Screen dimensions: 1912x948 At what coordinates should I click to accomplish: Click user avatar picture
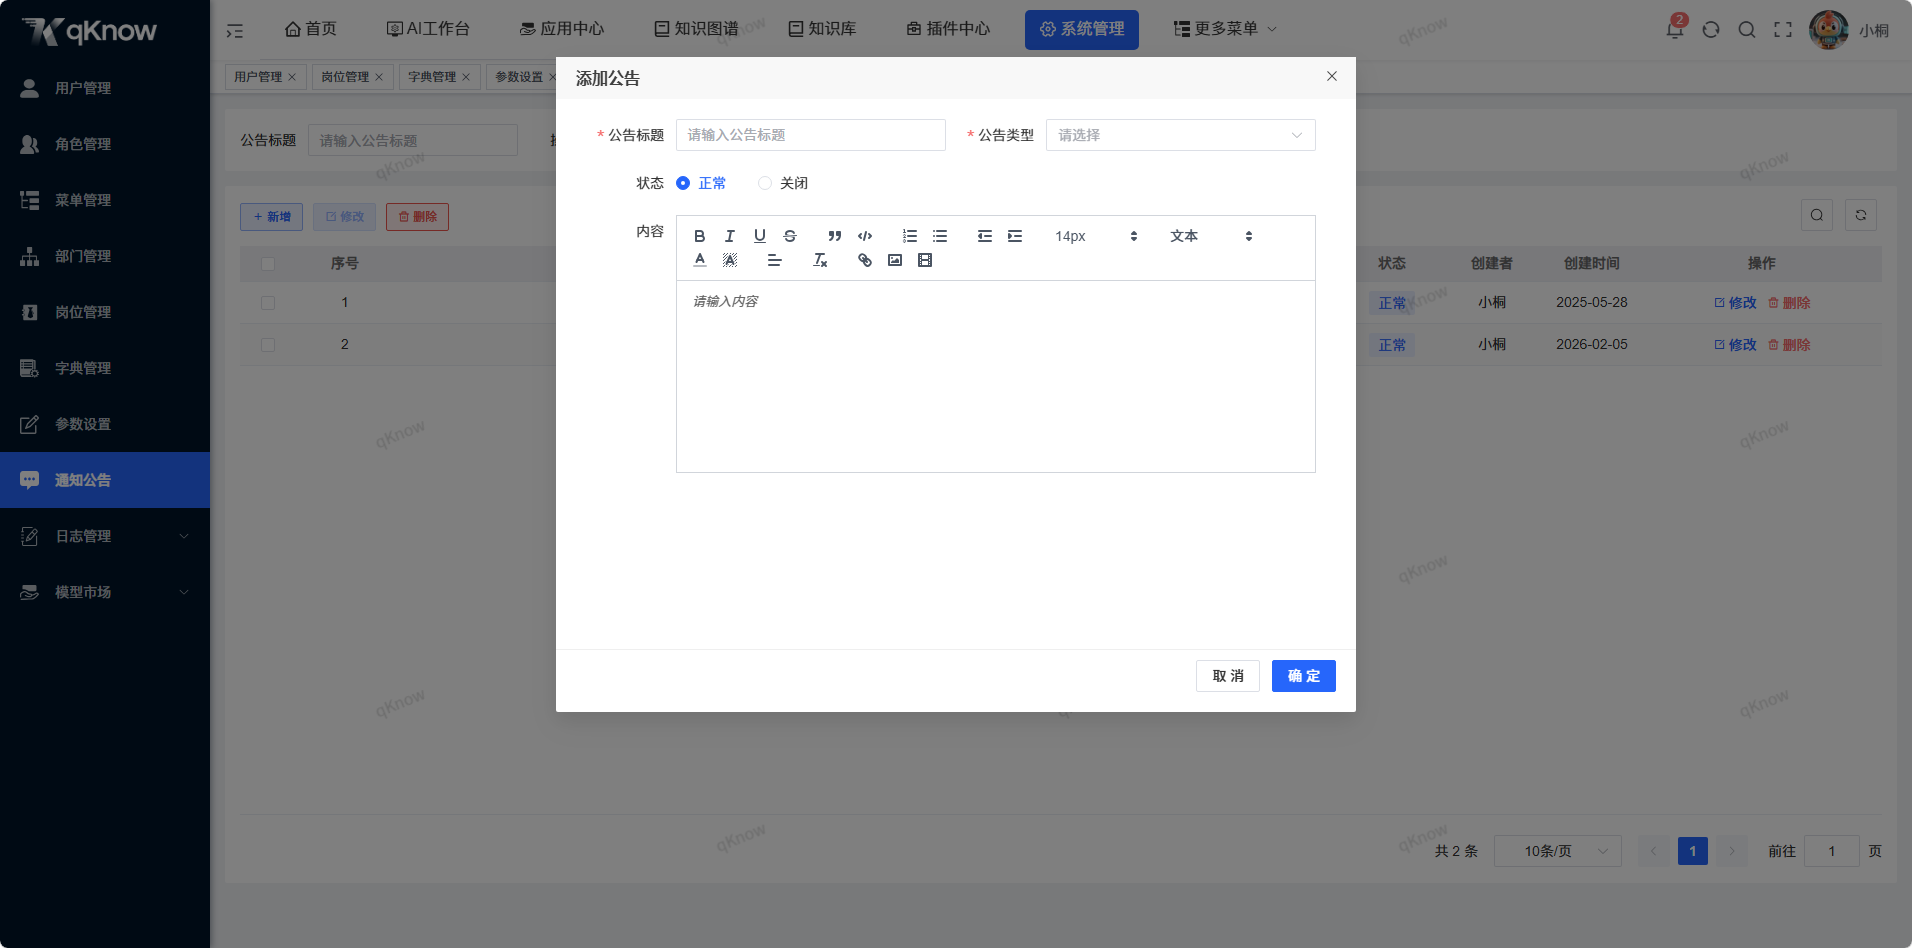click(1829, 30)
